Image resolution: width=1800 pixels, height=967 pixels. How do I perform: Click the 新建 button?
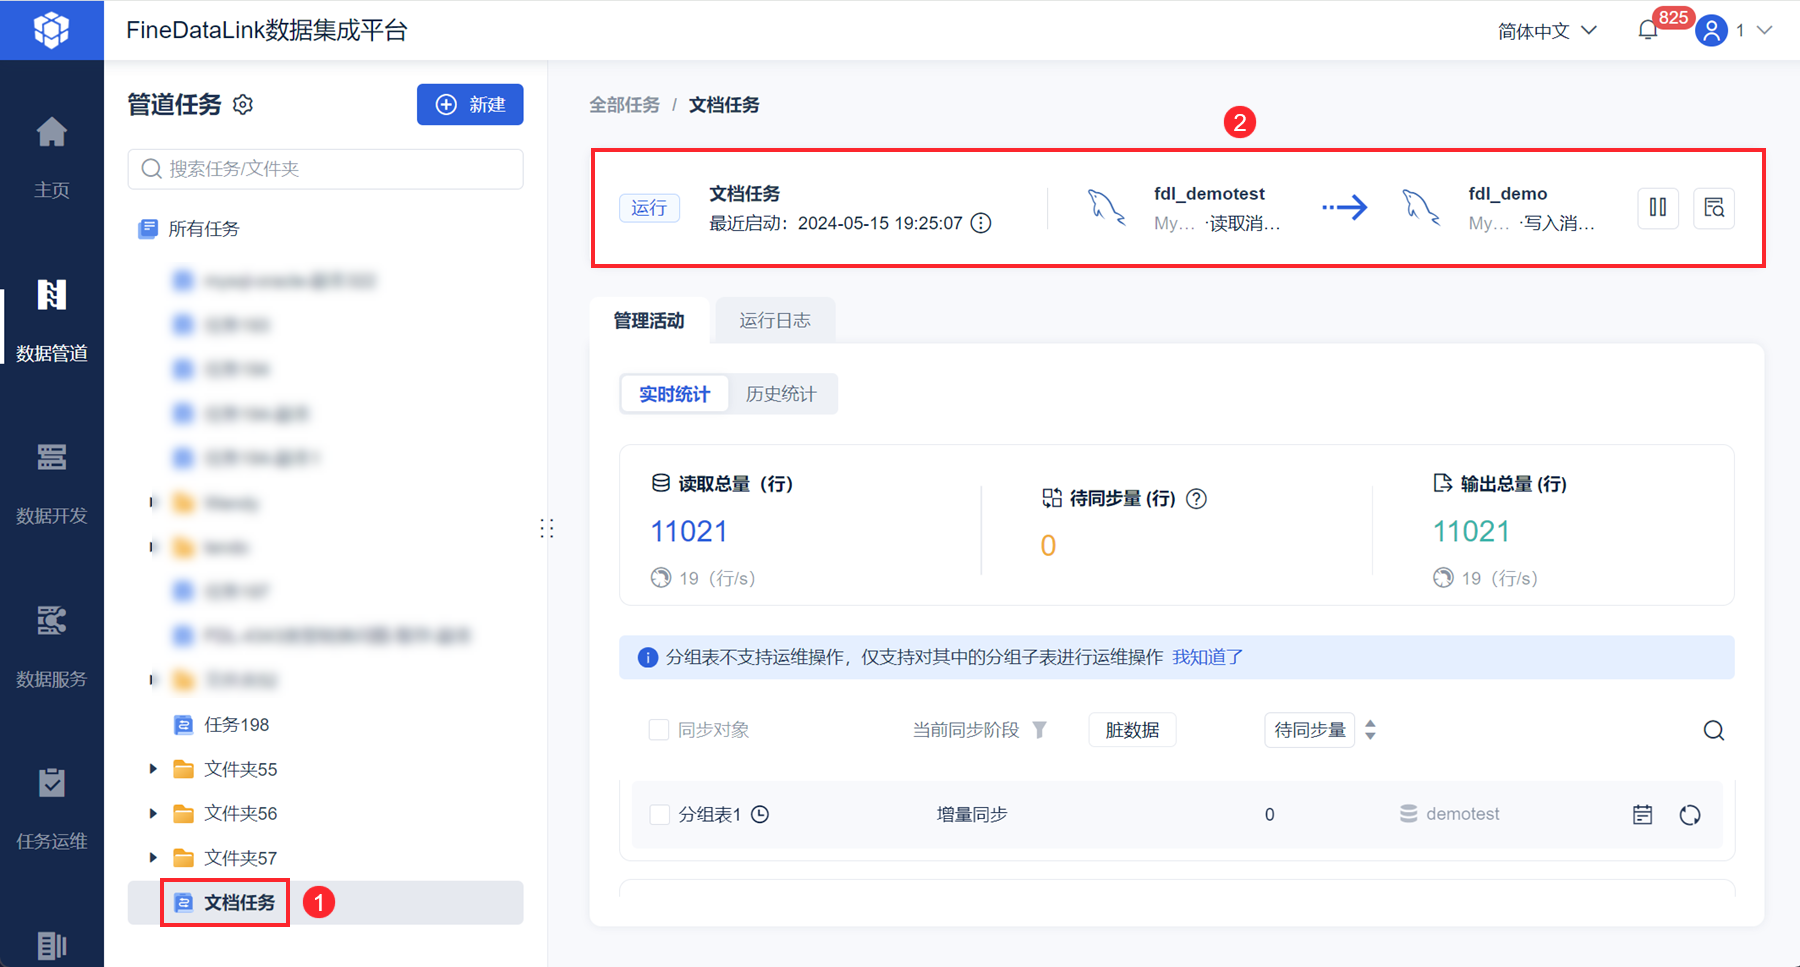coord(470,105)
